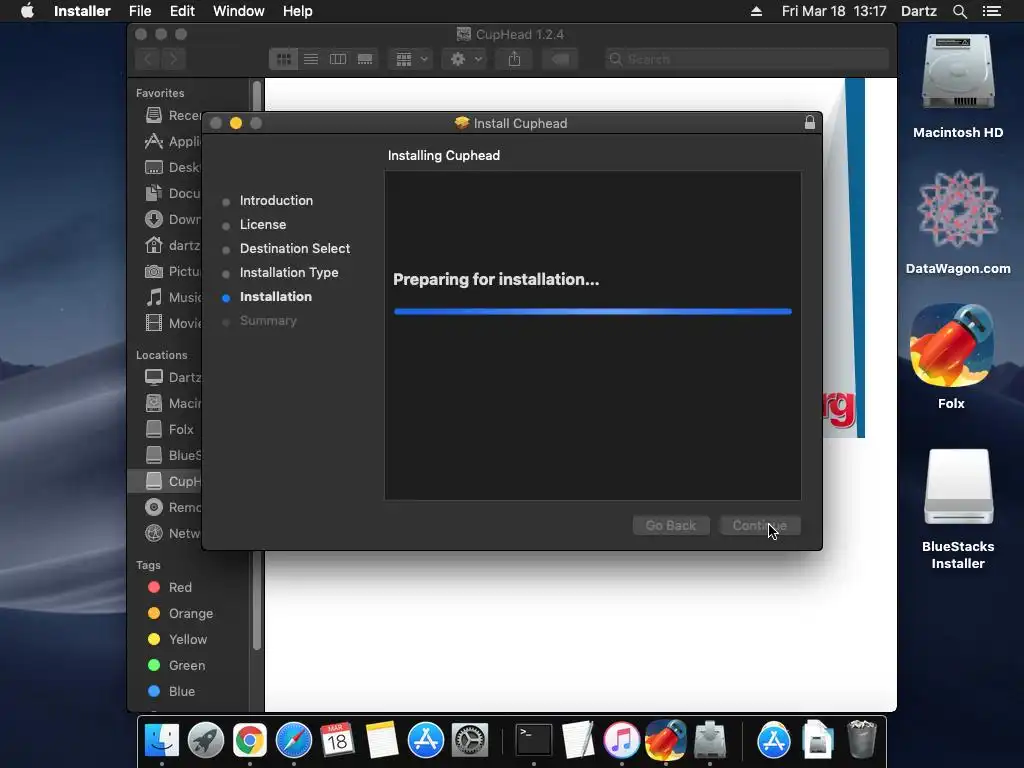
Task: Select the Yellow tag in the Finder sidebar
Action: [x=178, y=639]
